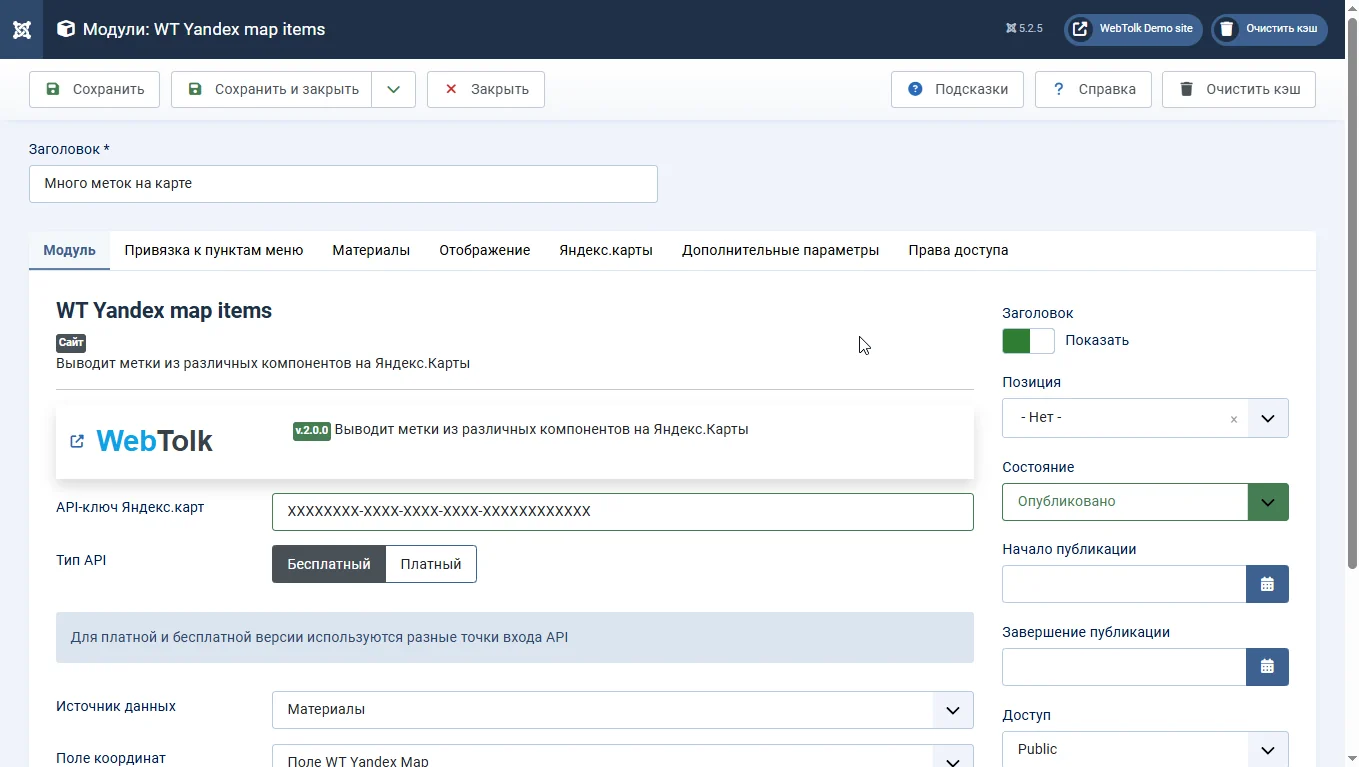Screen dimensions: 1359x767
Task: Click the Заголовок title input field
Action: 343,184
